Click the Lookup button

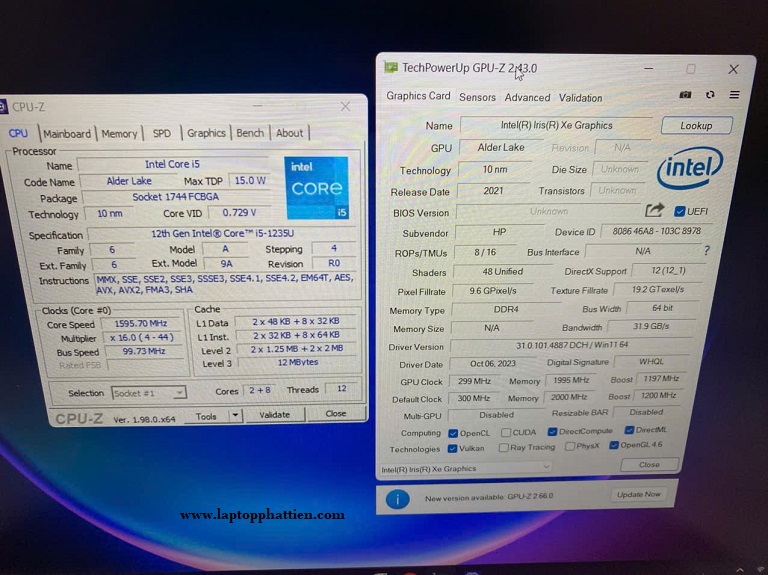point(696,125)
